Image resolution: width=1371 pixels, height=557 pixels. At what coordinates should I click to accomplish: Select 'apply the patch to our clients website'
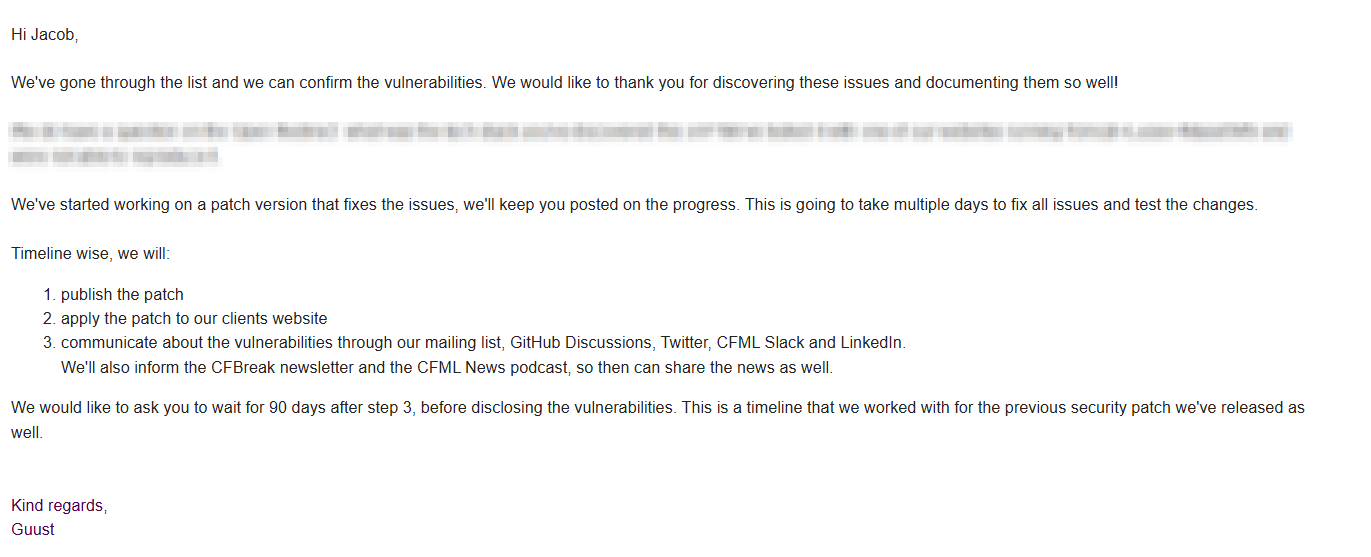click(194, 318)
